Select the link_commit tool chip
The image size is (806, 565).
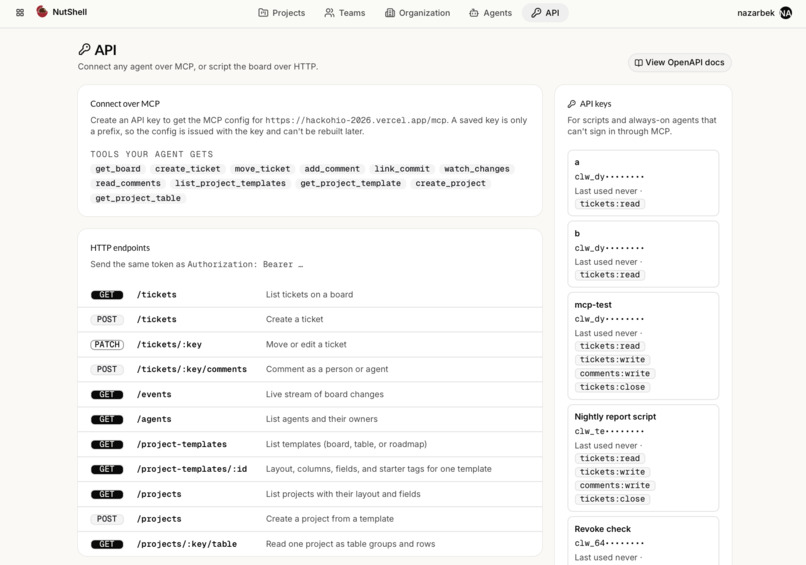click(x=402, y=169)
